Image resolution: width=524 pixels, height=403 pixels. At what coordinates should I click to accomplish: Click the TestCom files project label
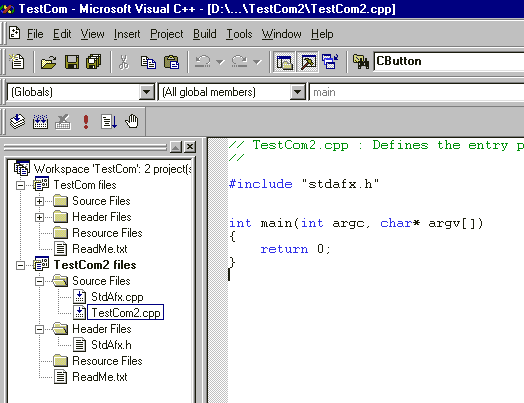[x=85, y=185]
